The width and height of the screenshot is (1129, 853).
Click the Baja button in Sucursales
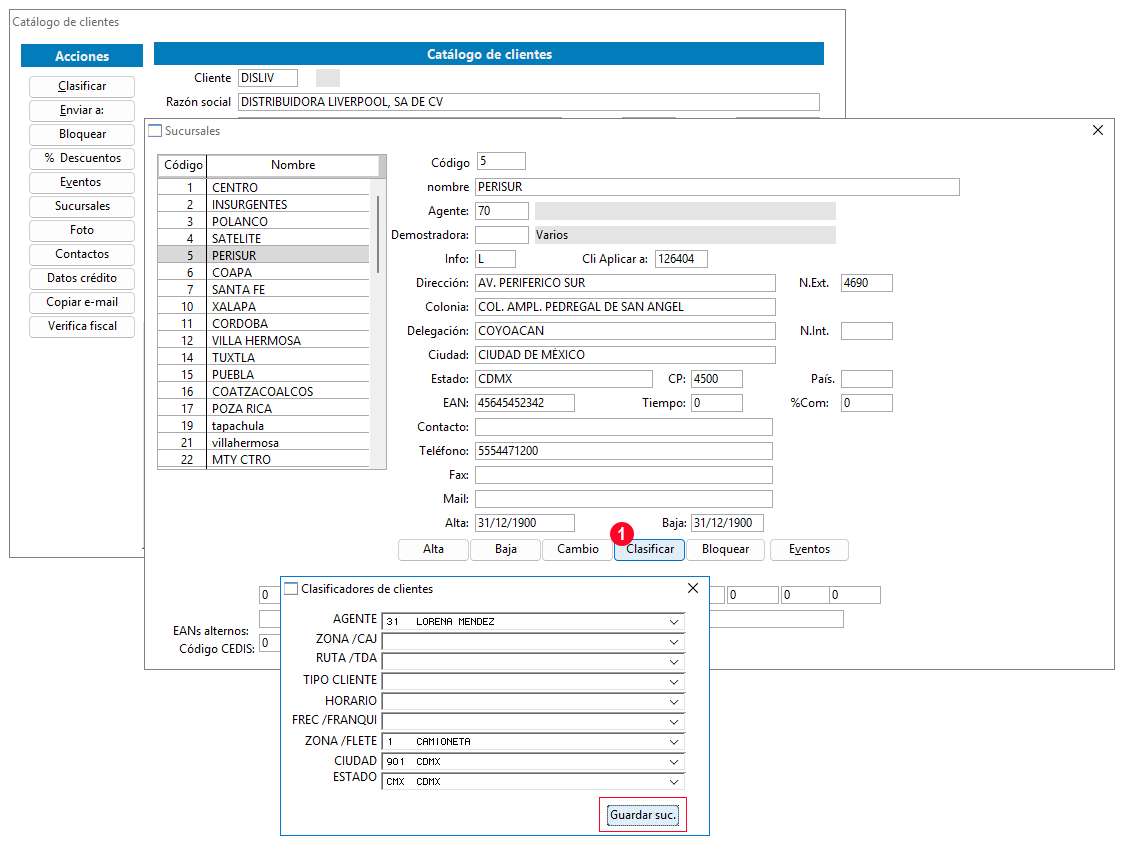point(505,549)
